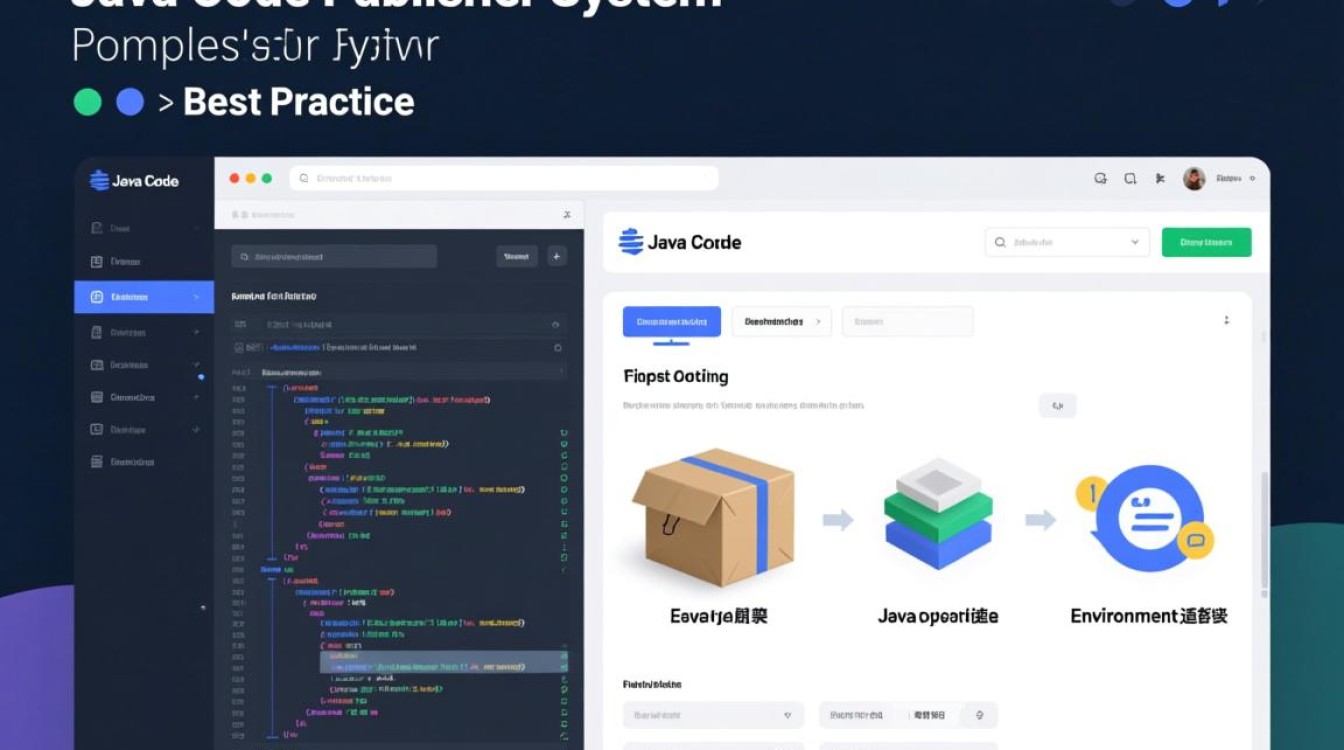Select the highlighted blue sidebar menu item
The width and height of the screenshot is (1344, 750).
[143, 297]
